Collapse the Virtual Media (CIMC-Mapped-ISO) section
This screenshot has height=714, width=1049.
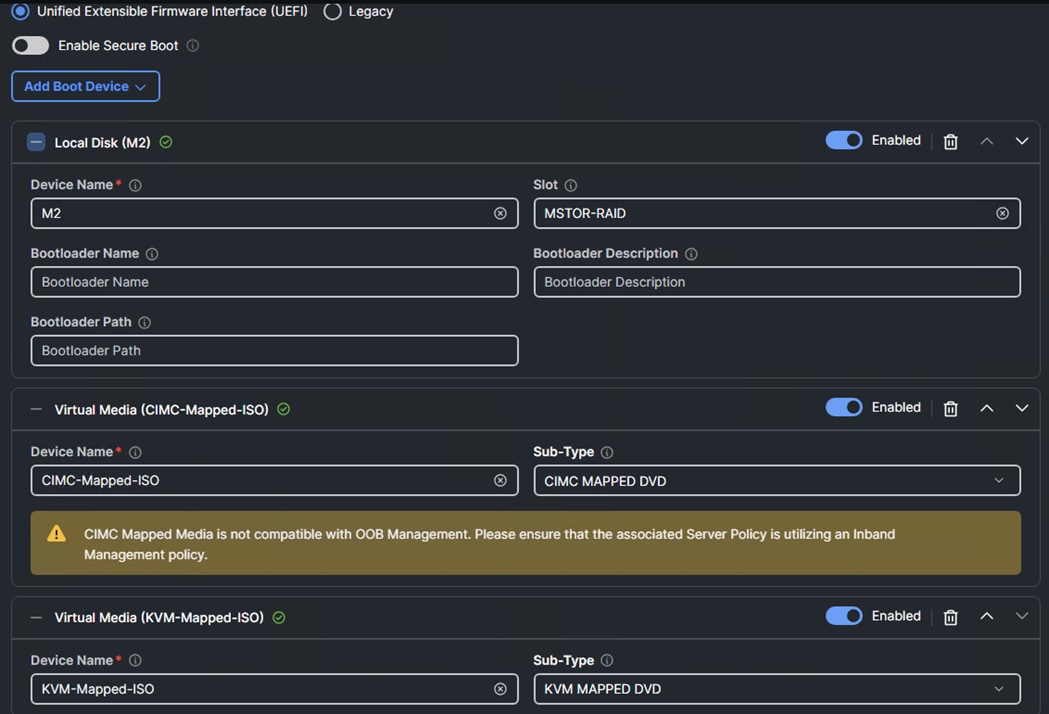click(36, 409)
